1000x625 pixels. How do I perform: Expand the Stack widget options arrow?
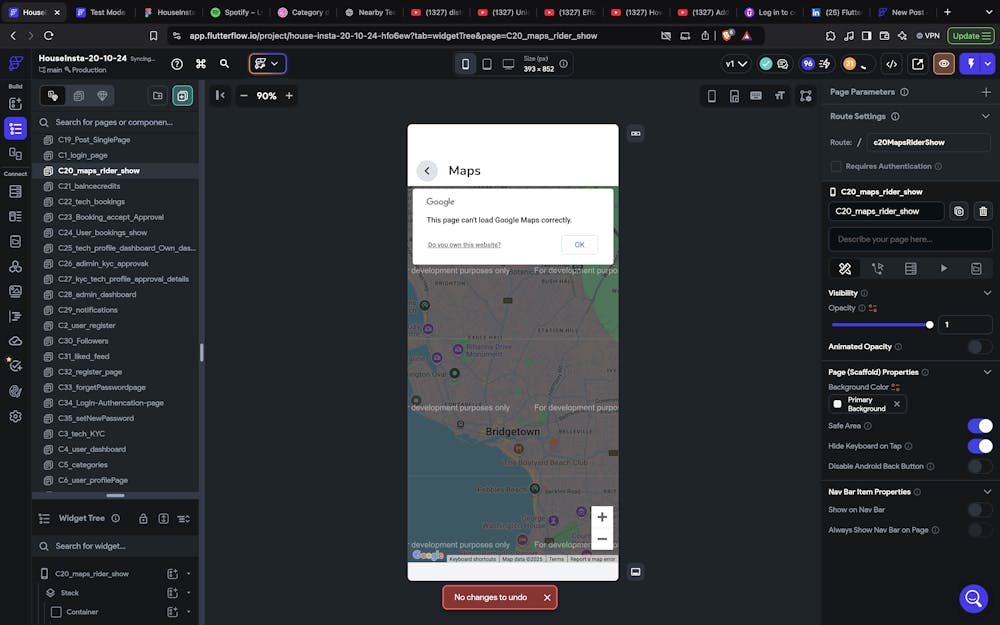coord(188,593)
